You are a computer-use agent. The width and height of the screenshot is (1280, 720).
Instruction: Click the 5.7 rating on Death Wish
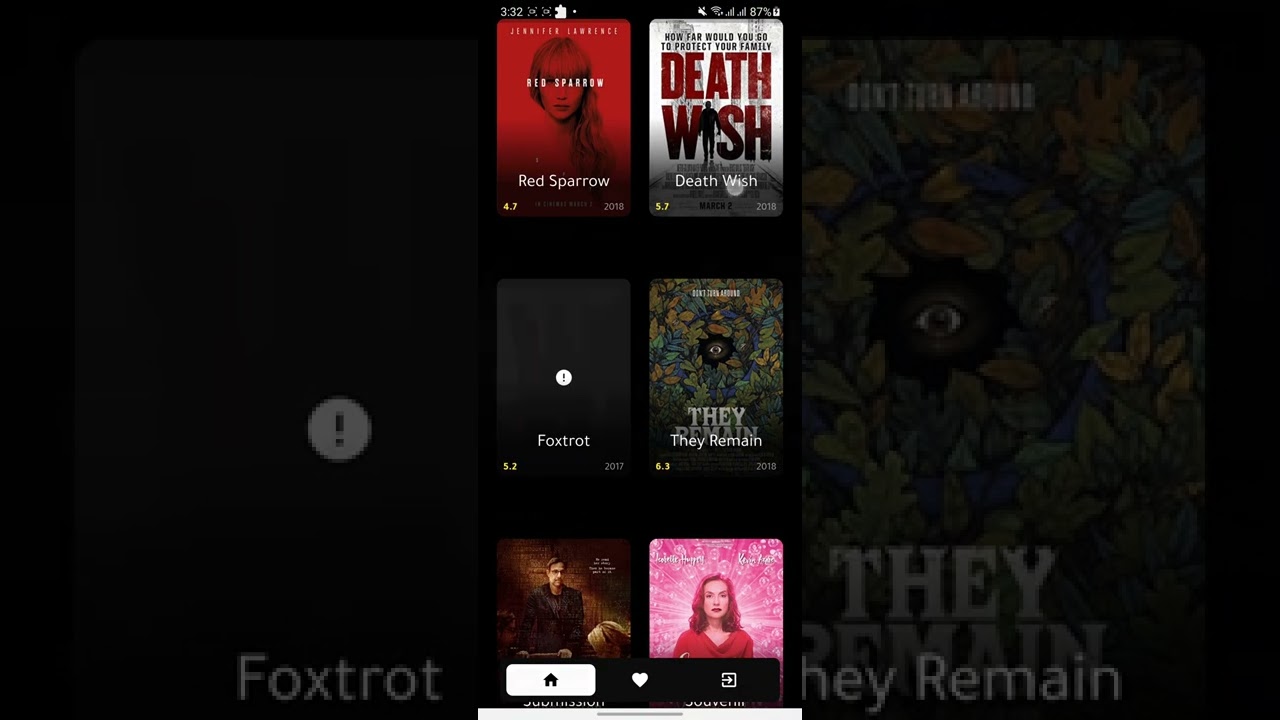point(662,207)
